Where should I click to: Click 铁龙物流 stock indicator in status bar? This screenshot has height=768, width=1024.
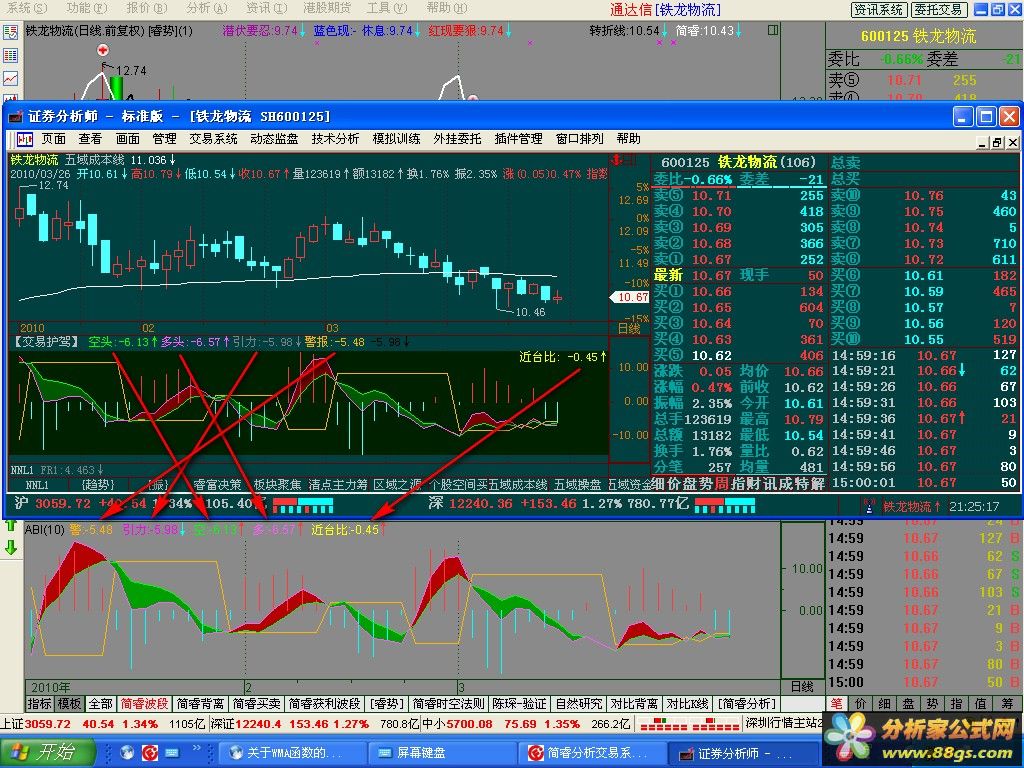pyautogui.click(x=912, y=506)
